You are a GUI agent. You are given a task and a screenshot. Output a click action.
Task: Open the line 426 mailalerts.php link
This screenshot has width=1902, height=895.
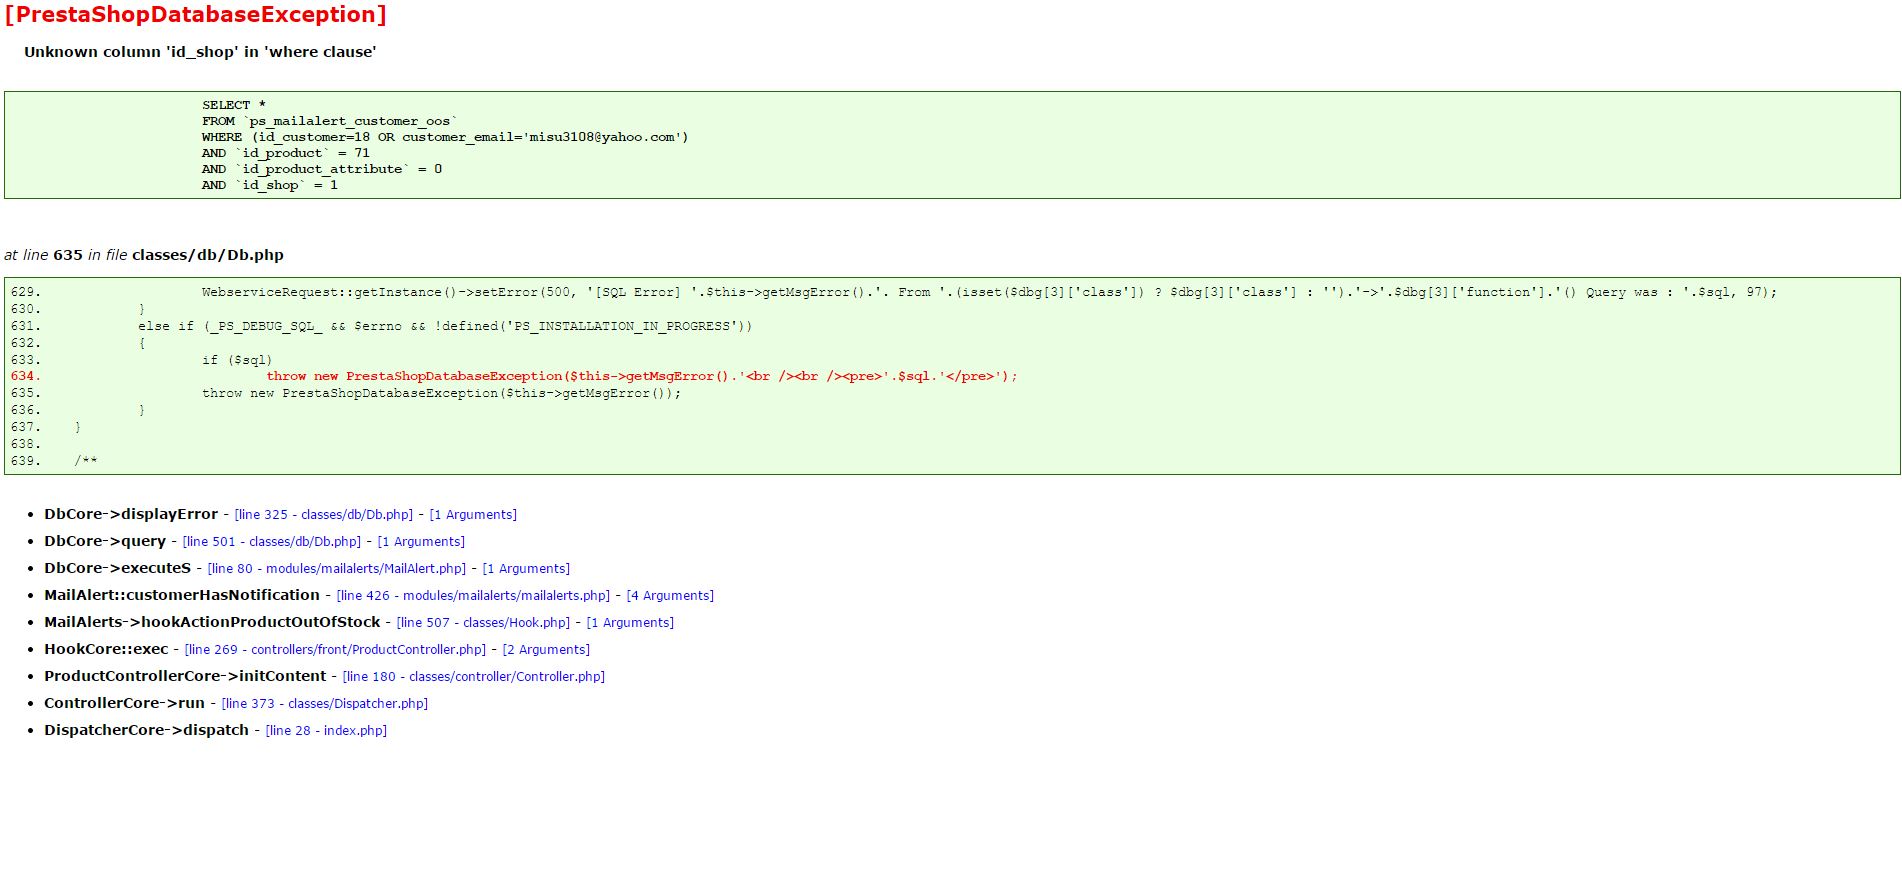coord(473,596)
